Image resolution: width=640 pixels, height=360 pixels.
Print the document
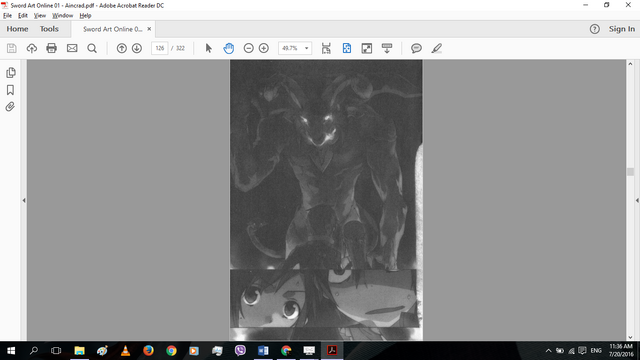point(51,48)
